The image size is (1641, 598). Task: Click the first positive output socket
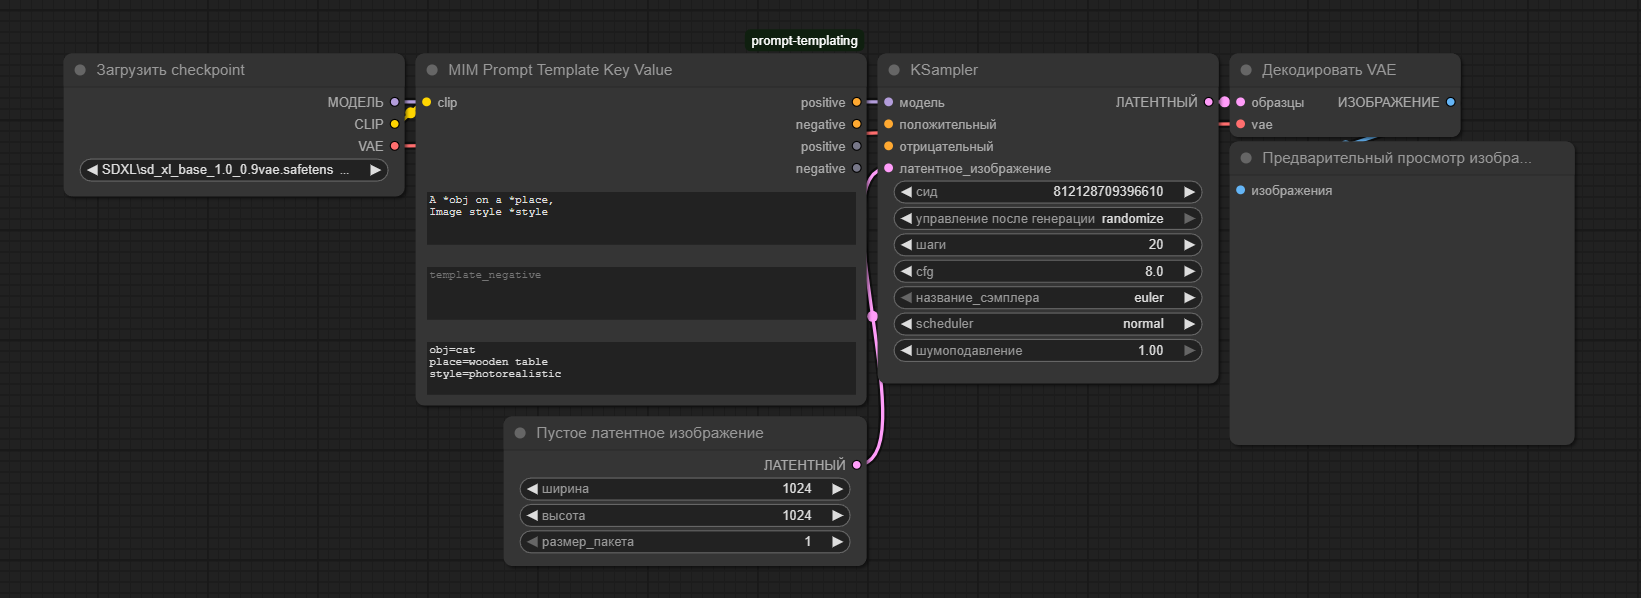(x=857, y=102)
